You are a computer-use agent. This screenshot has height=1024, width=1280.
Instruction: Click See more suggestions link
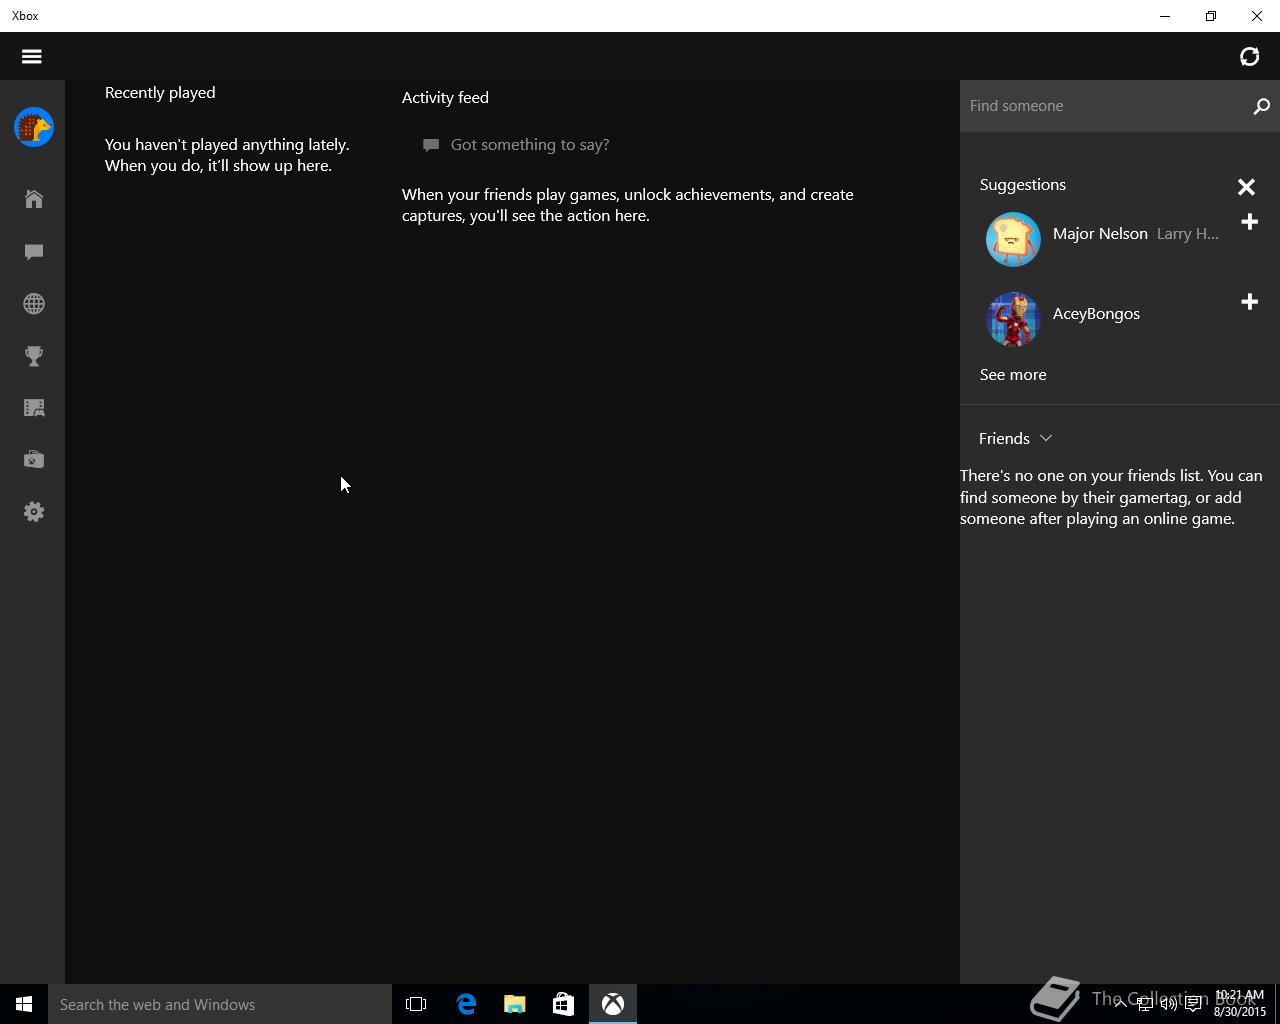[1013, 375]
